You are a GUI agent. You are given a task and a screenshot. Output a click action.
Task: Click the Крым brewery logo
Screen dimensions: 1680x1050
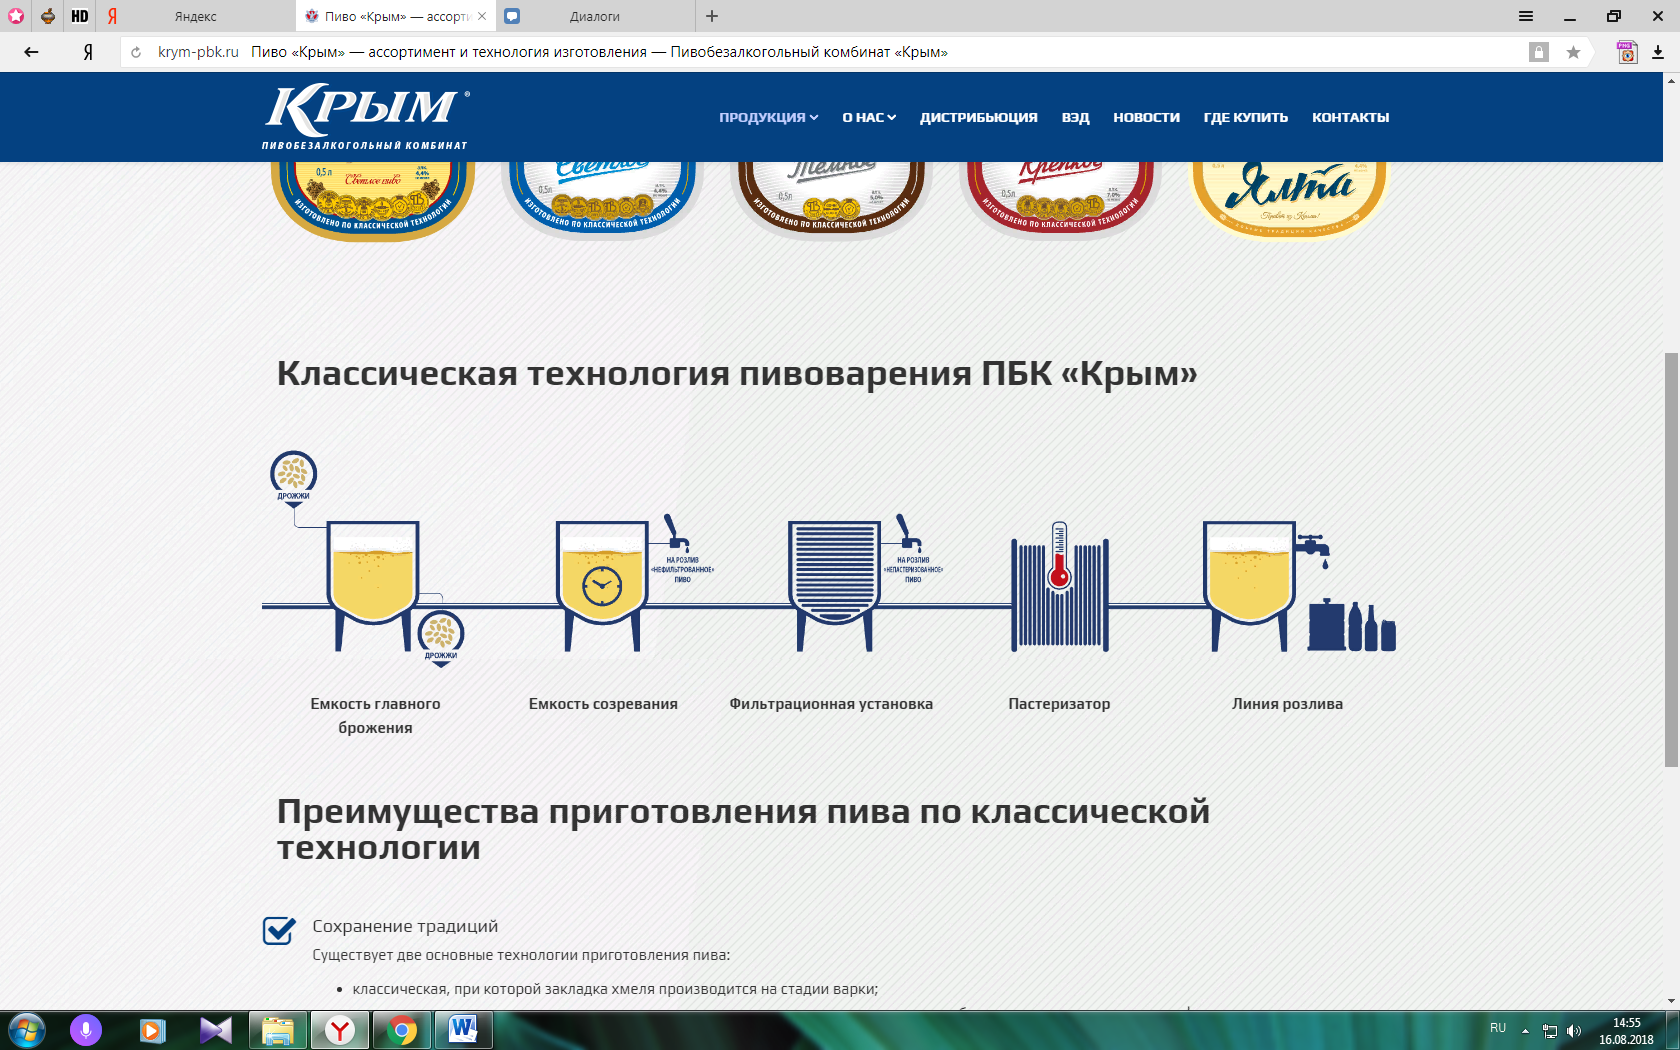coord(365,117)
